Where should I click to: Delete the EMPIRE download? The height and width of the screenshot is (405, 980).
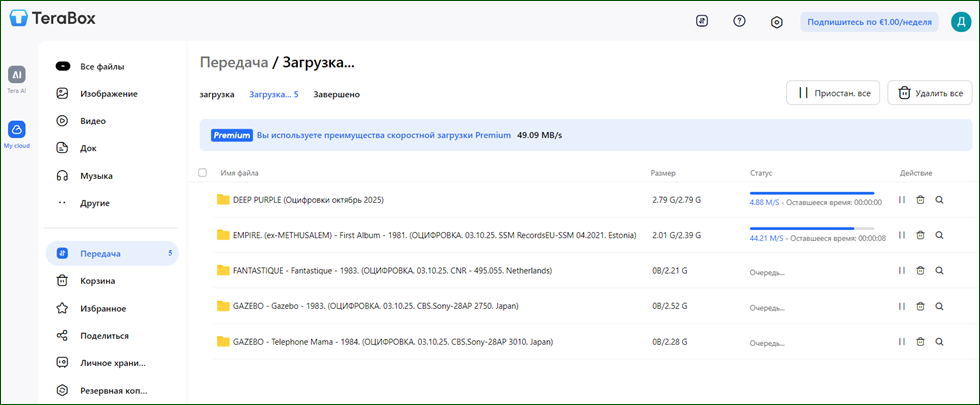click(x=920, y=235)
